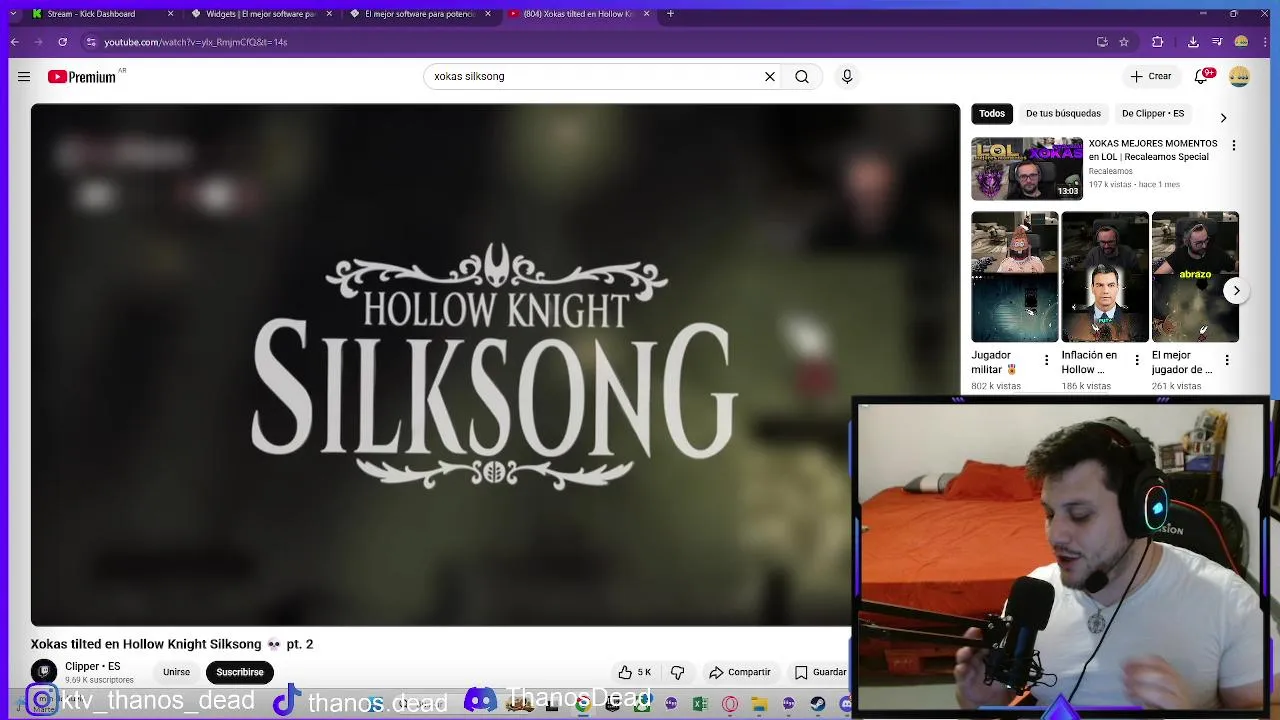
Task: Open options for 'El mejor jugador de' short
Action: click(1227, 360)
